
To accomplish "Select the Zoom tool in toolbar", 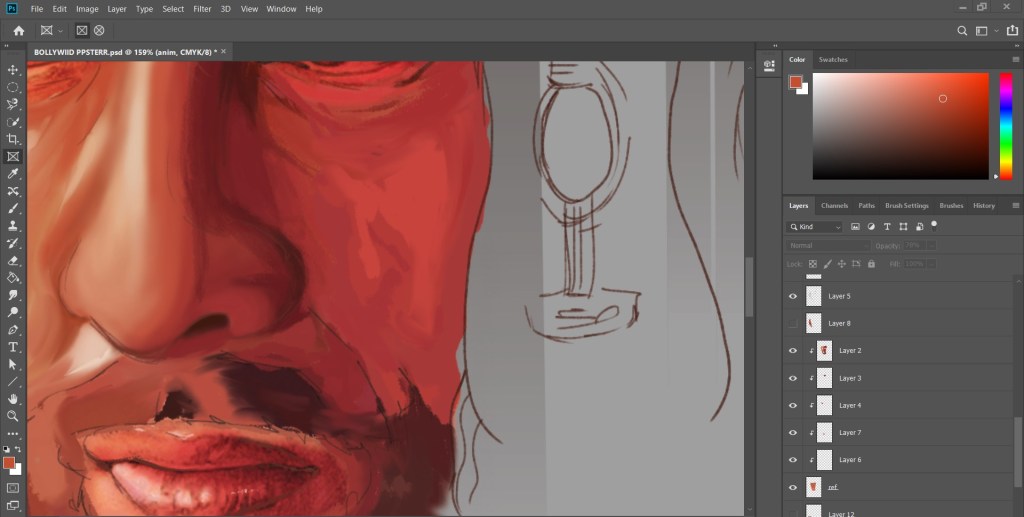I will coord(13,416).
